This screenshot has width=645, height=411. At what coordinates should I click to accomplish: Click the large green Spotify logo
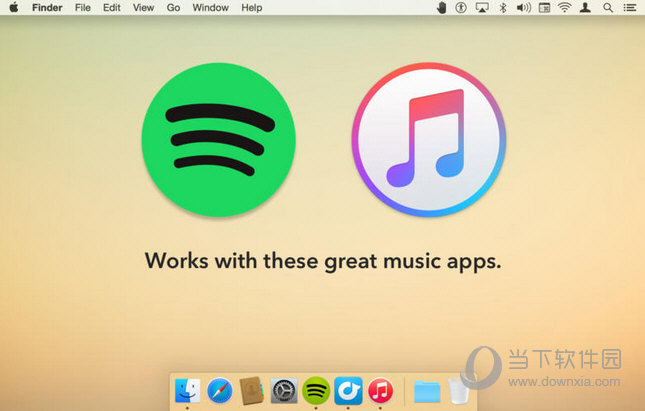click(x=218, y=139)
